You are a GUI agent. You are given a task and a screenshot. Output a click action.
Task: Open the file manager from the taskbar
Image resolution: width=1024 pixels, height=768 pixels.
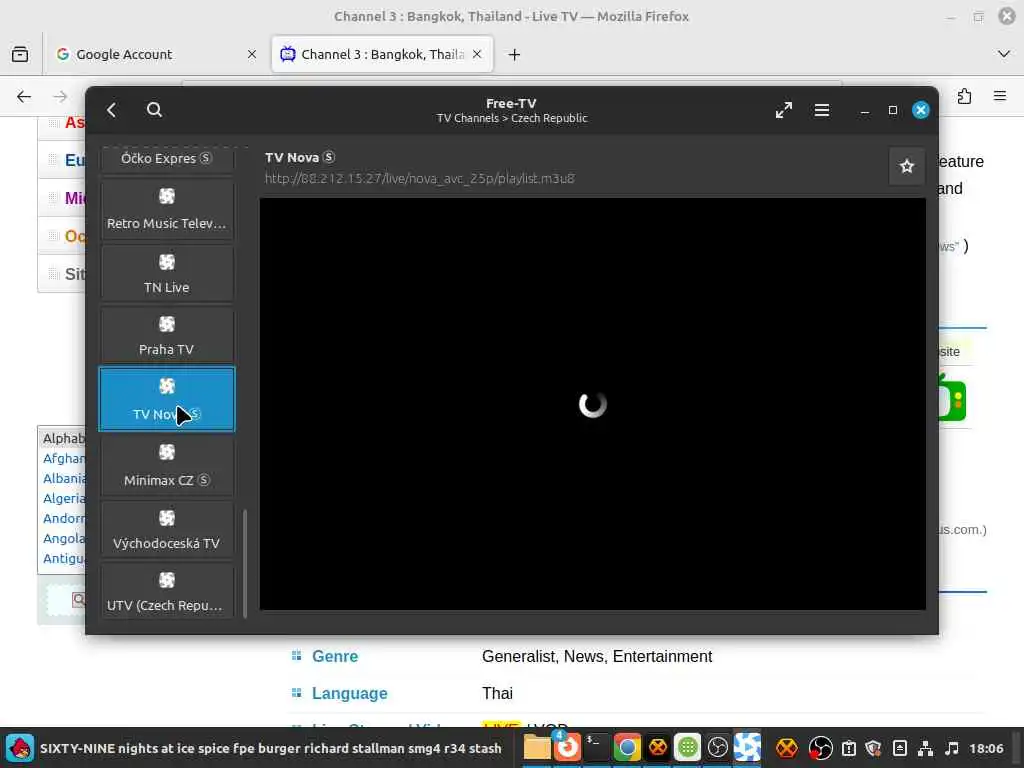[537, 748]
